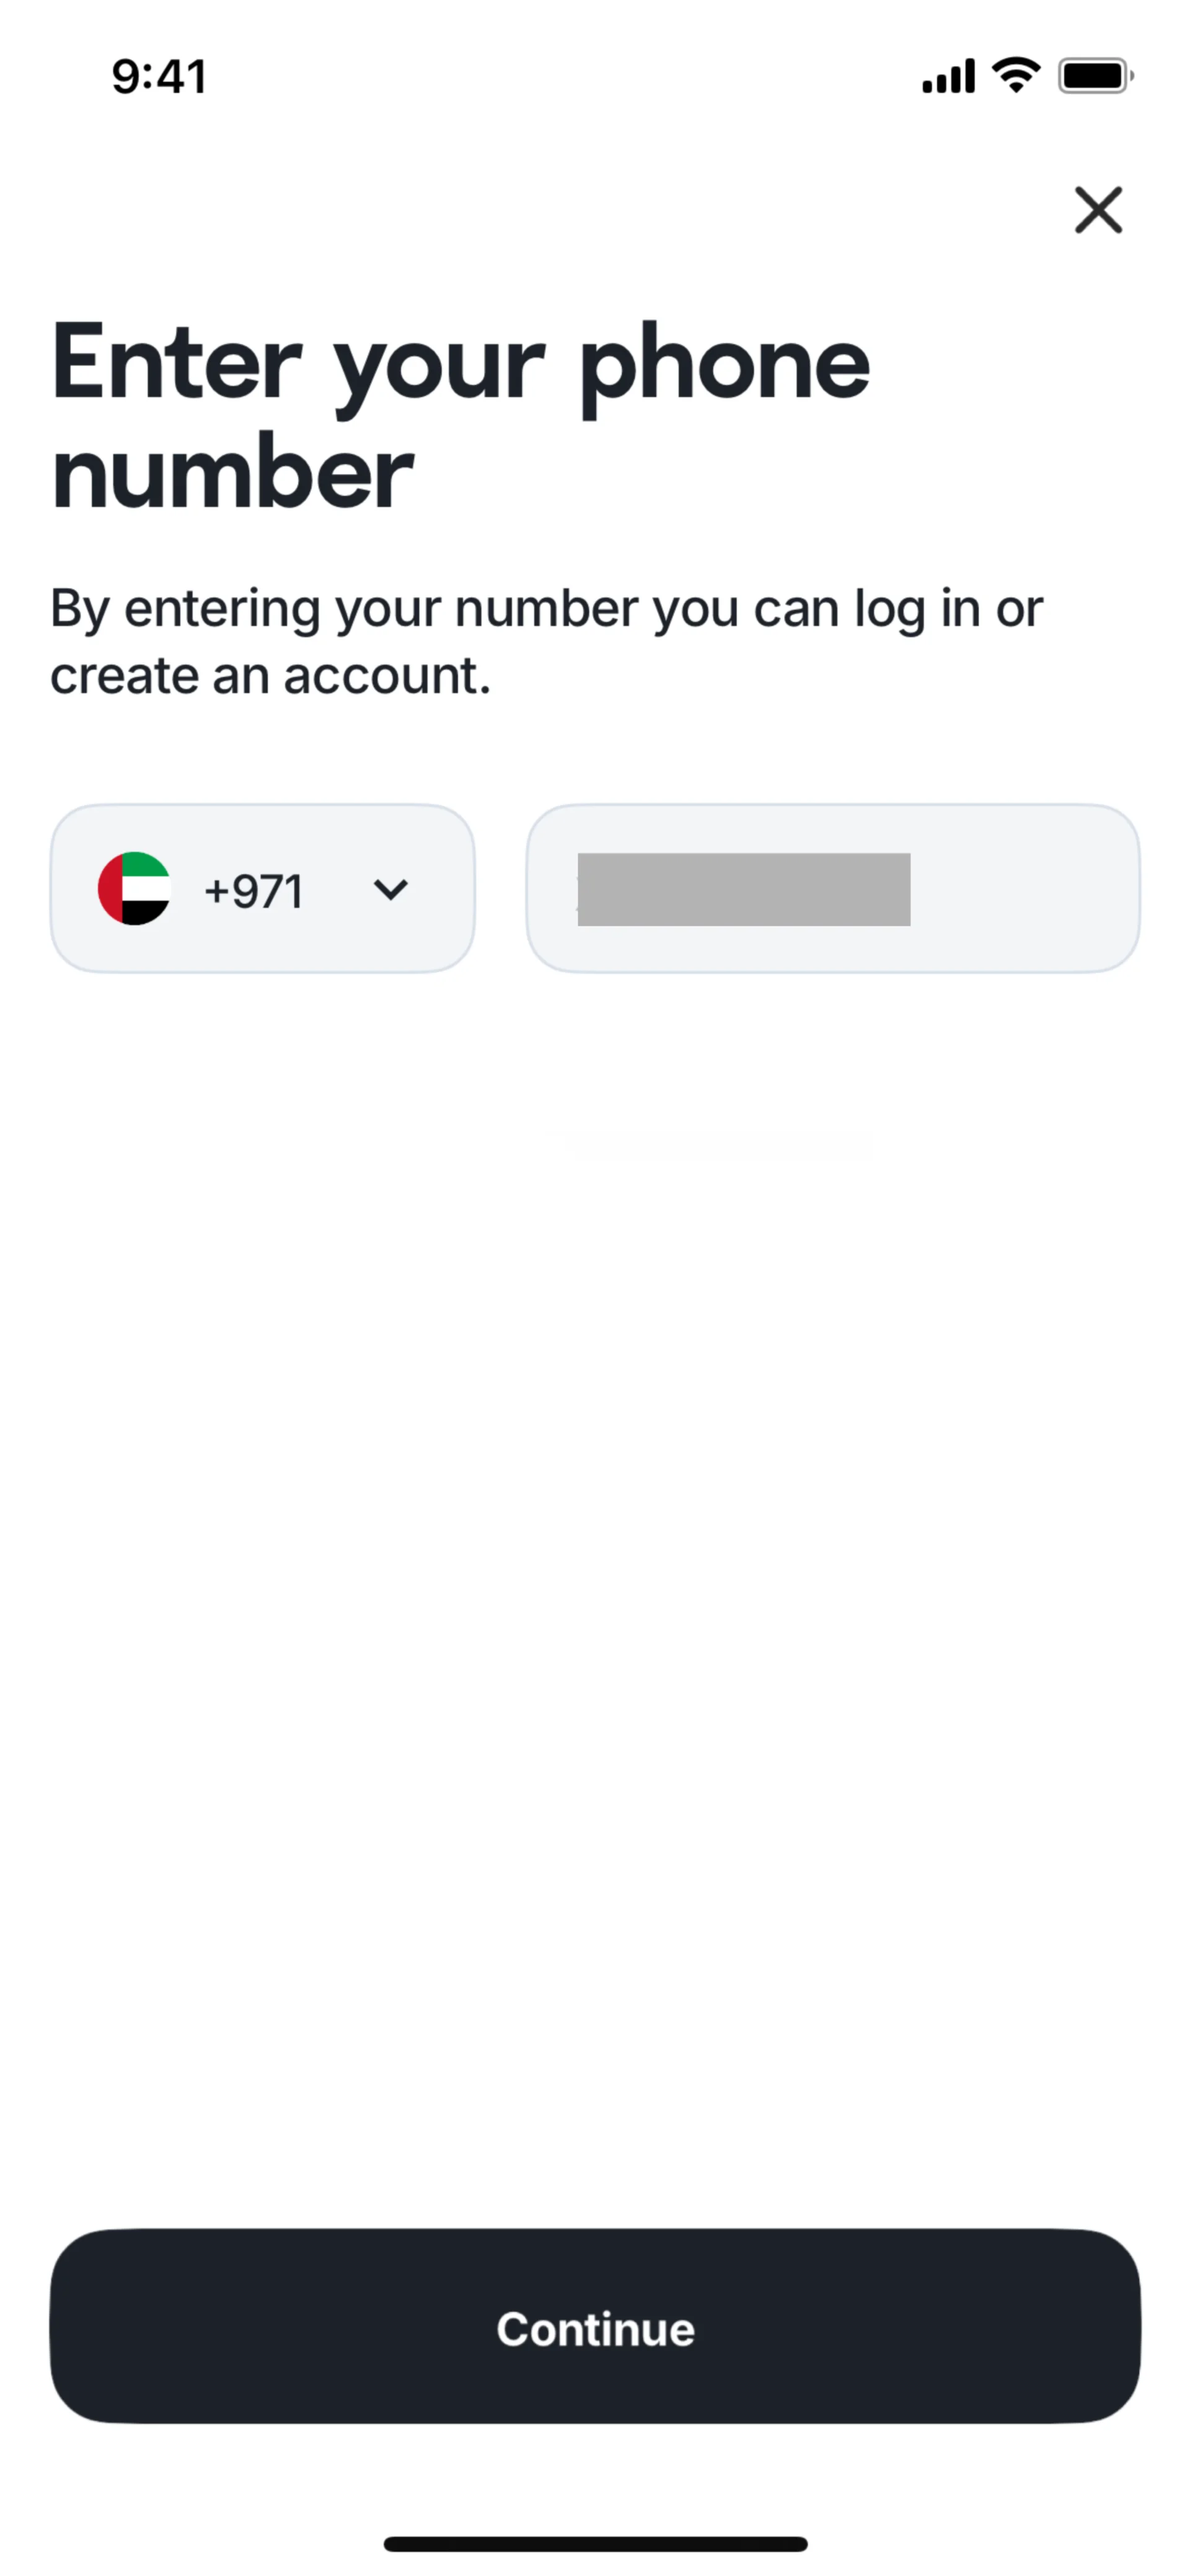
Task: Click empty right side of phone field
Action: click(1025, 888)
